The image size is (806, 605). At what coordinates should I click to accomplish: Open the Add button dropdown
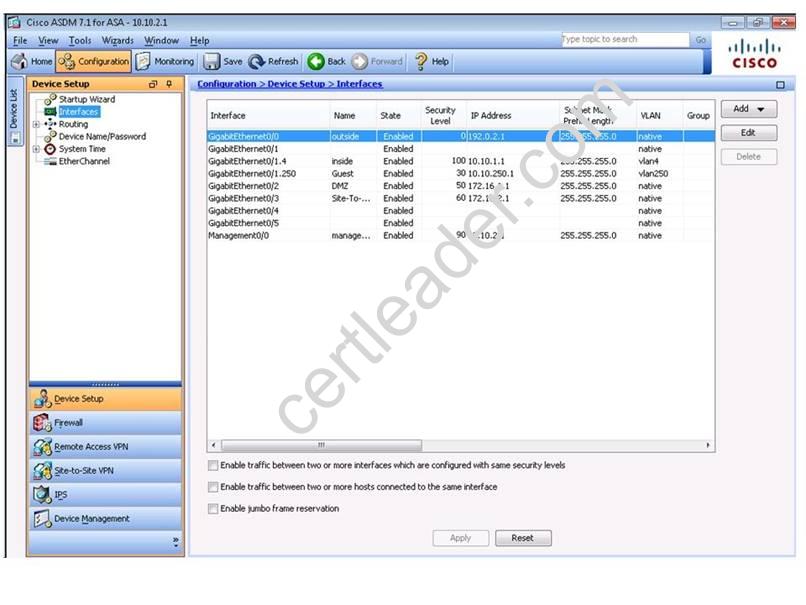click(748, 109)
